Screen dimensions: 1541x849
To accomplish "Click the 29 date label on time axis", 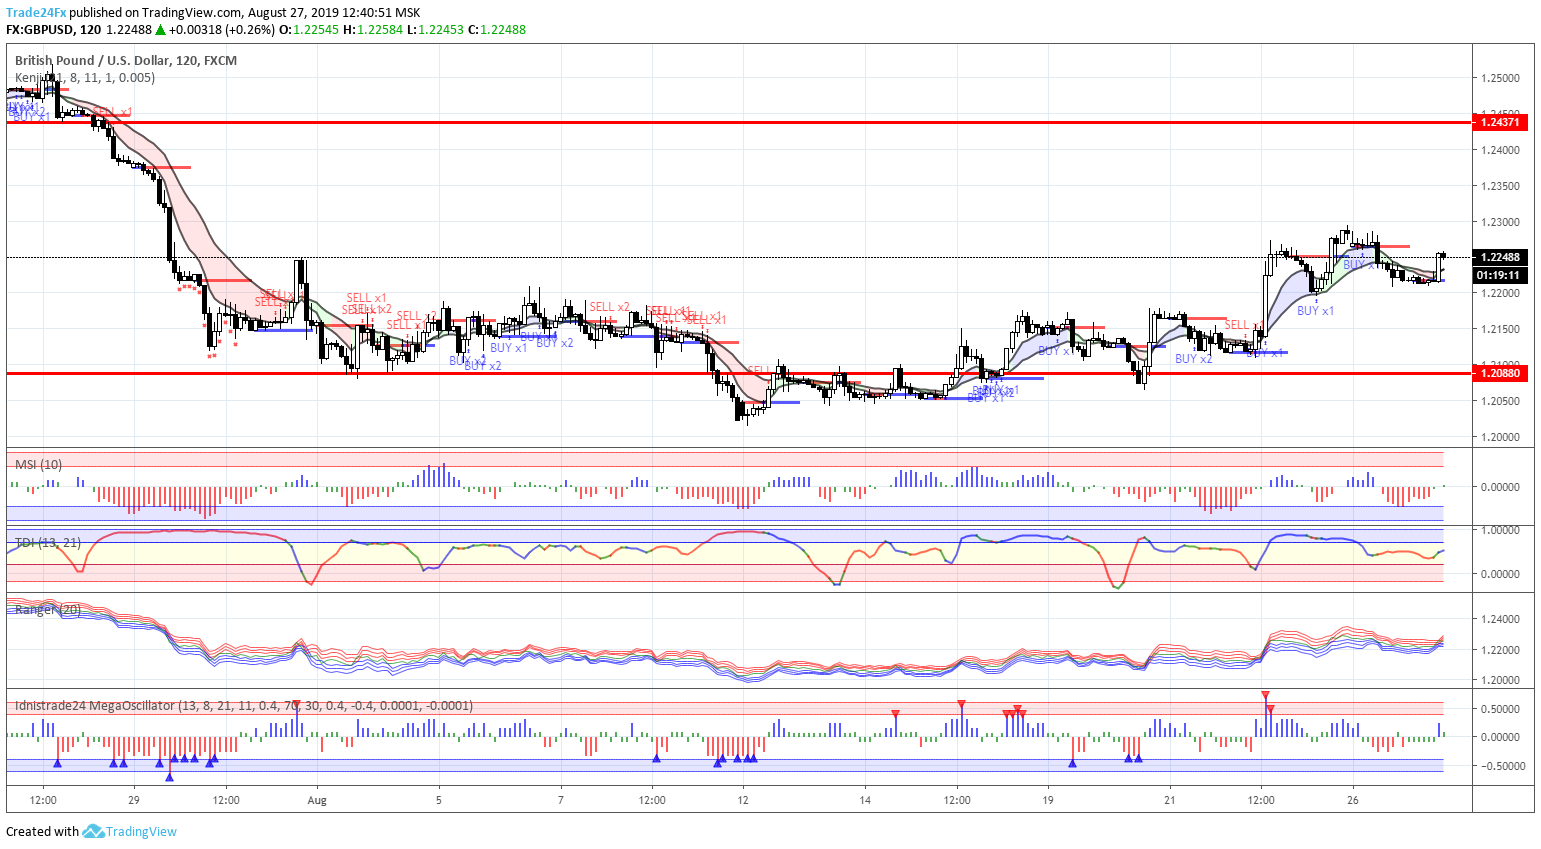I will (134, 800).
